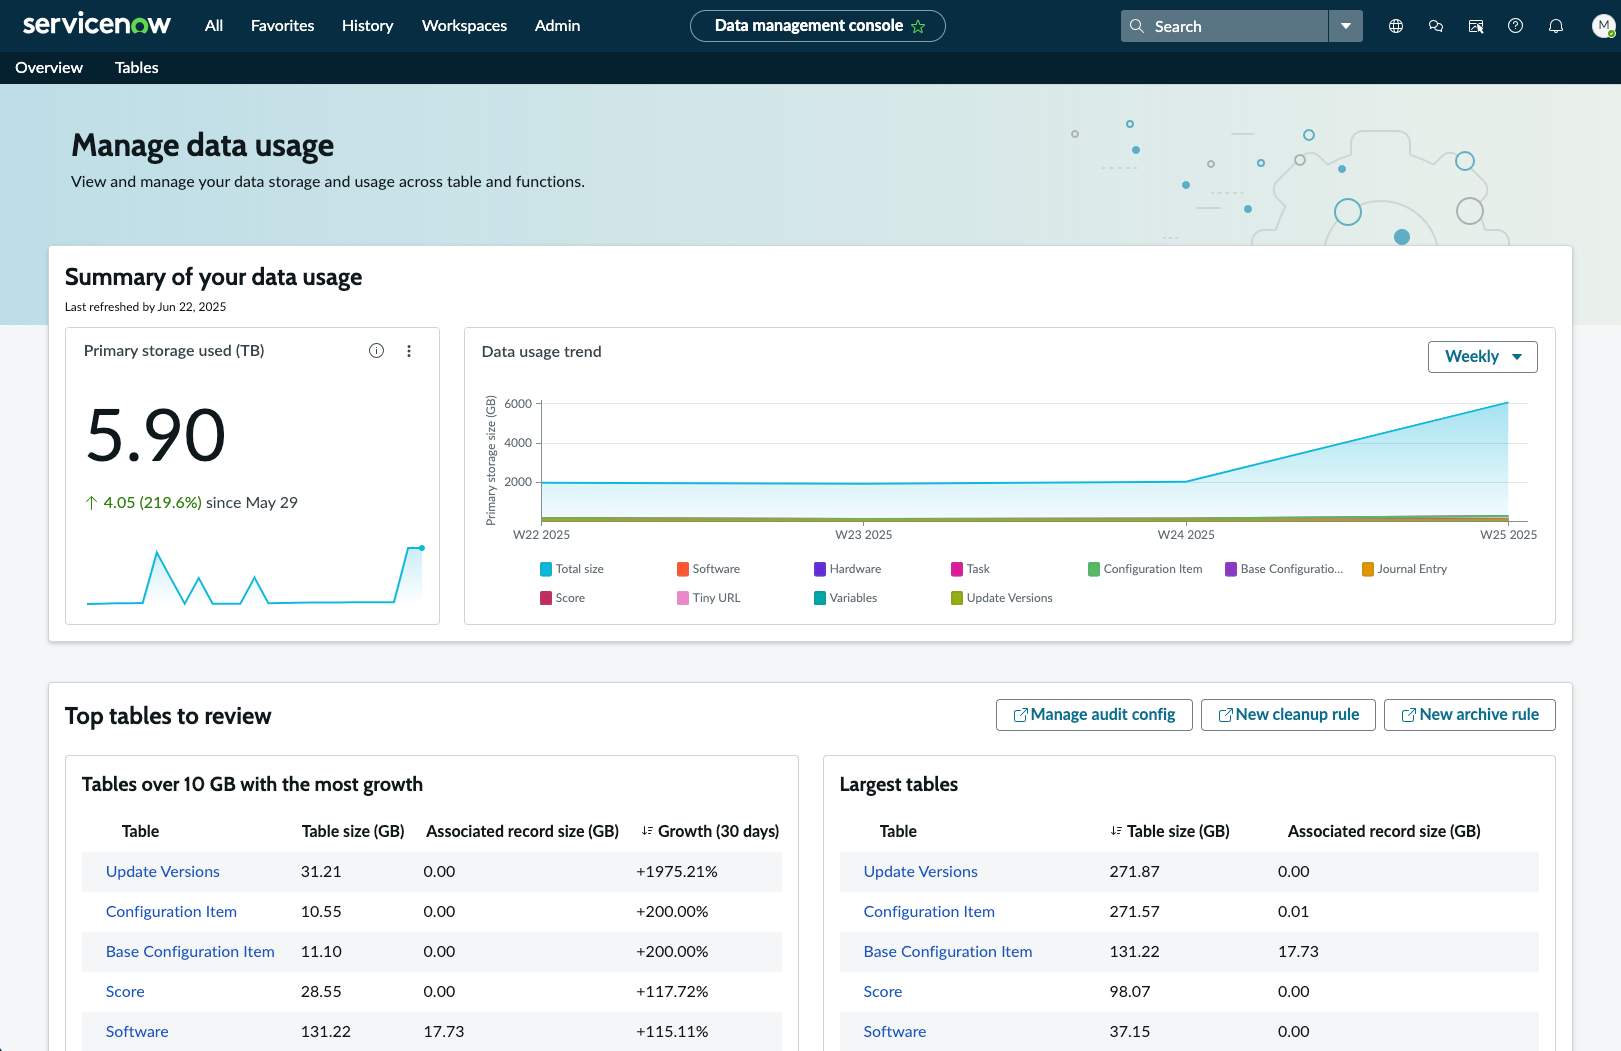Screen dimensions: 1621x1051
Task: Click the 4.05 (219.6%) change indicator
Action: coord(152,503)
